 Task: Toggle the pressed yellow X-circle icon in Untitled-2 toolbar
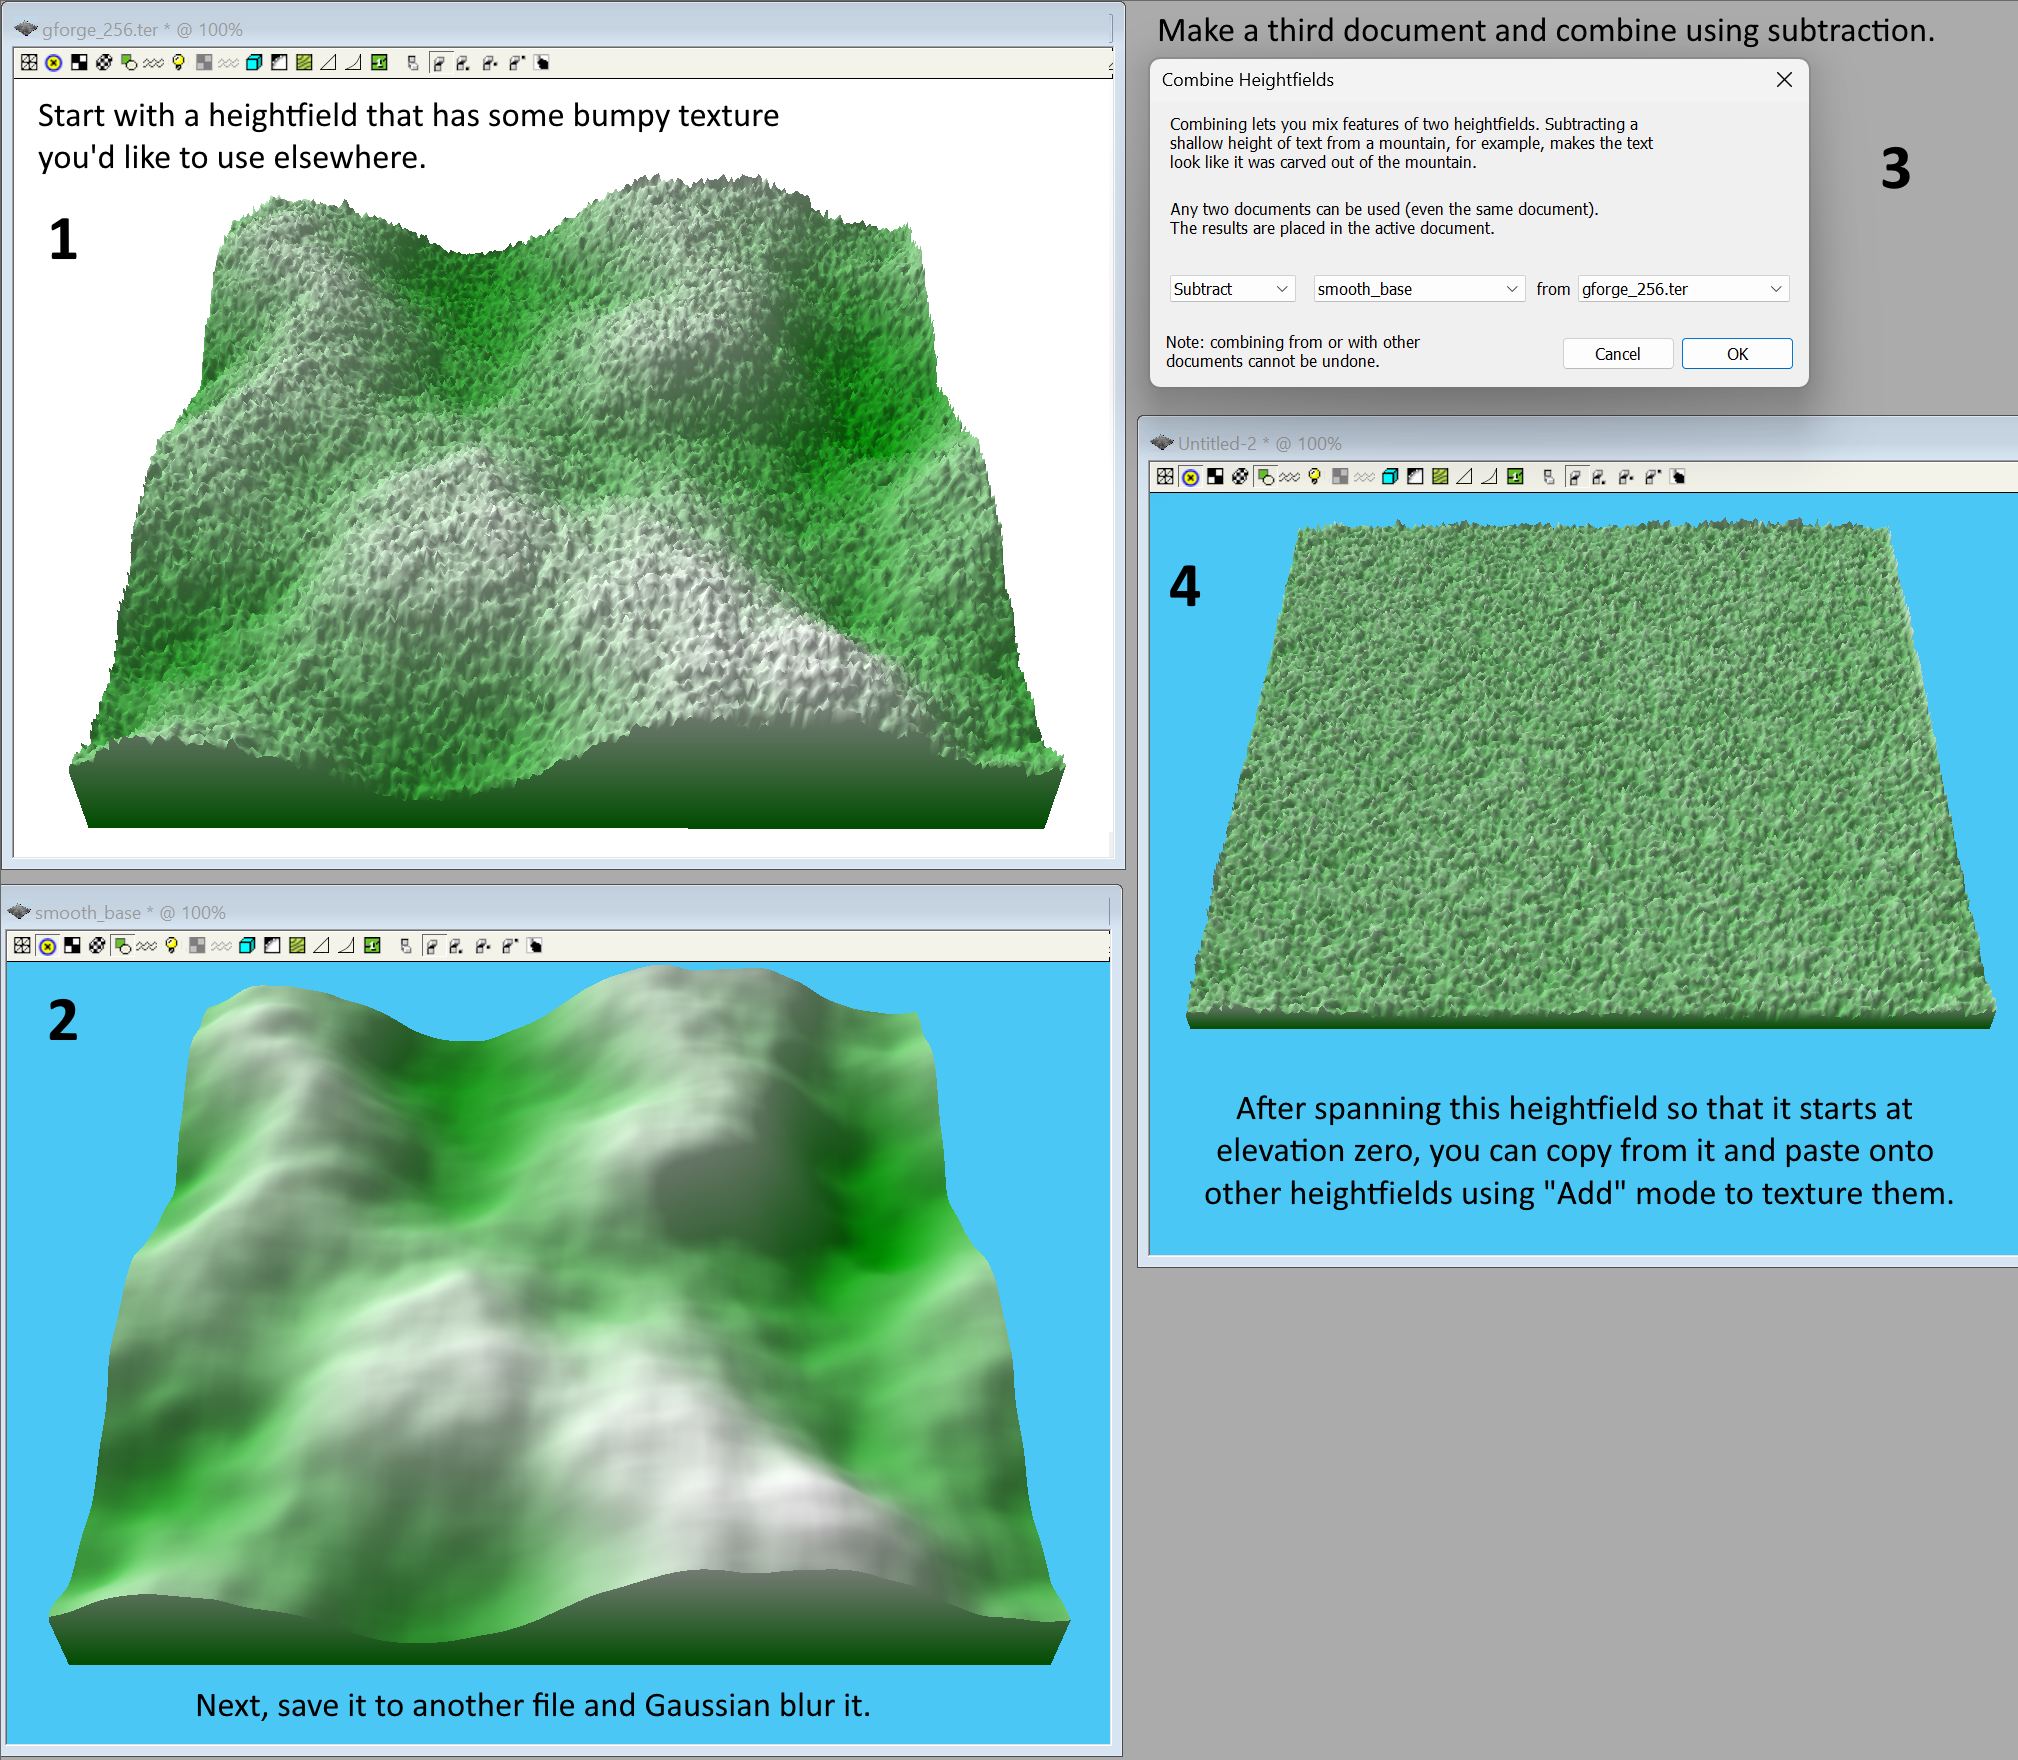pyautogui.click(x=1189, y=477)
